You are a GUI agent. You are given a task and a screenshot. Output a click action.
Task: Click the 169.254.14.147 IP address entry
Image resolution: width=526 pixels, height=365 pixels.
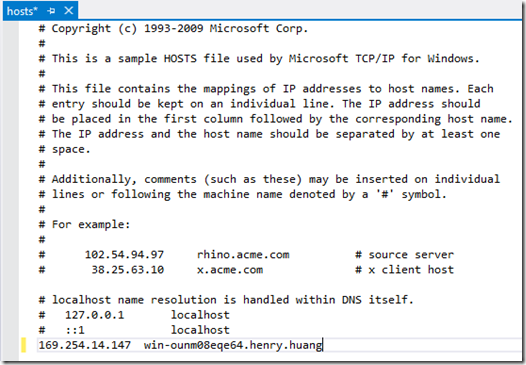[85, 345]
